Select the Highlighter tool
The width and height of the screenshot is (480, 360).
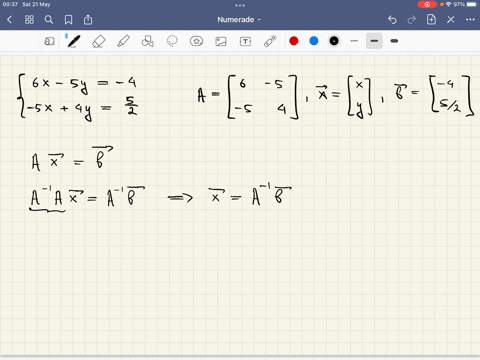(123, 41)
